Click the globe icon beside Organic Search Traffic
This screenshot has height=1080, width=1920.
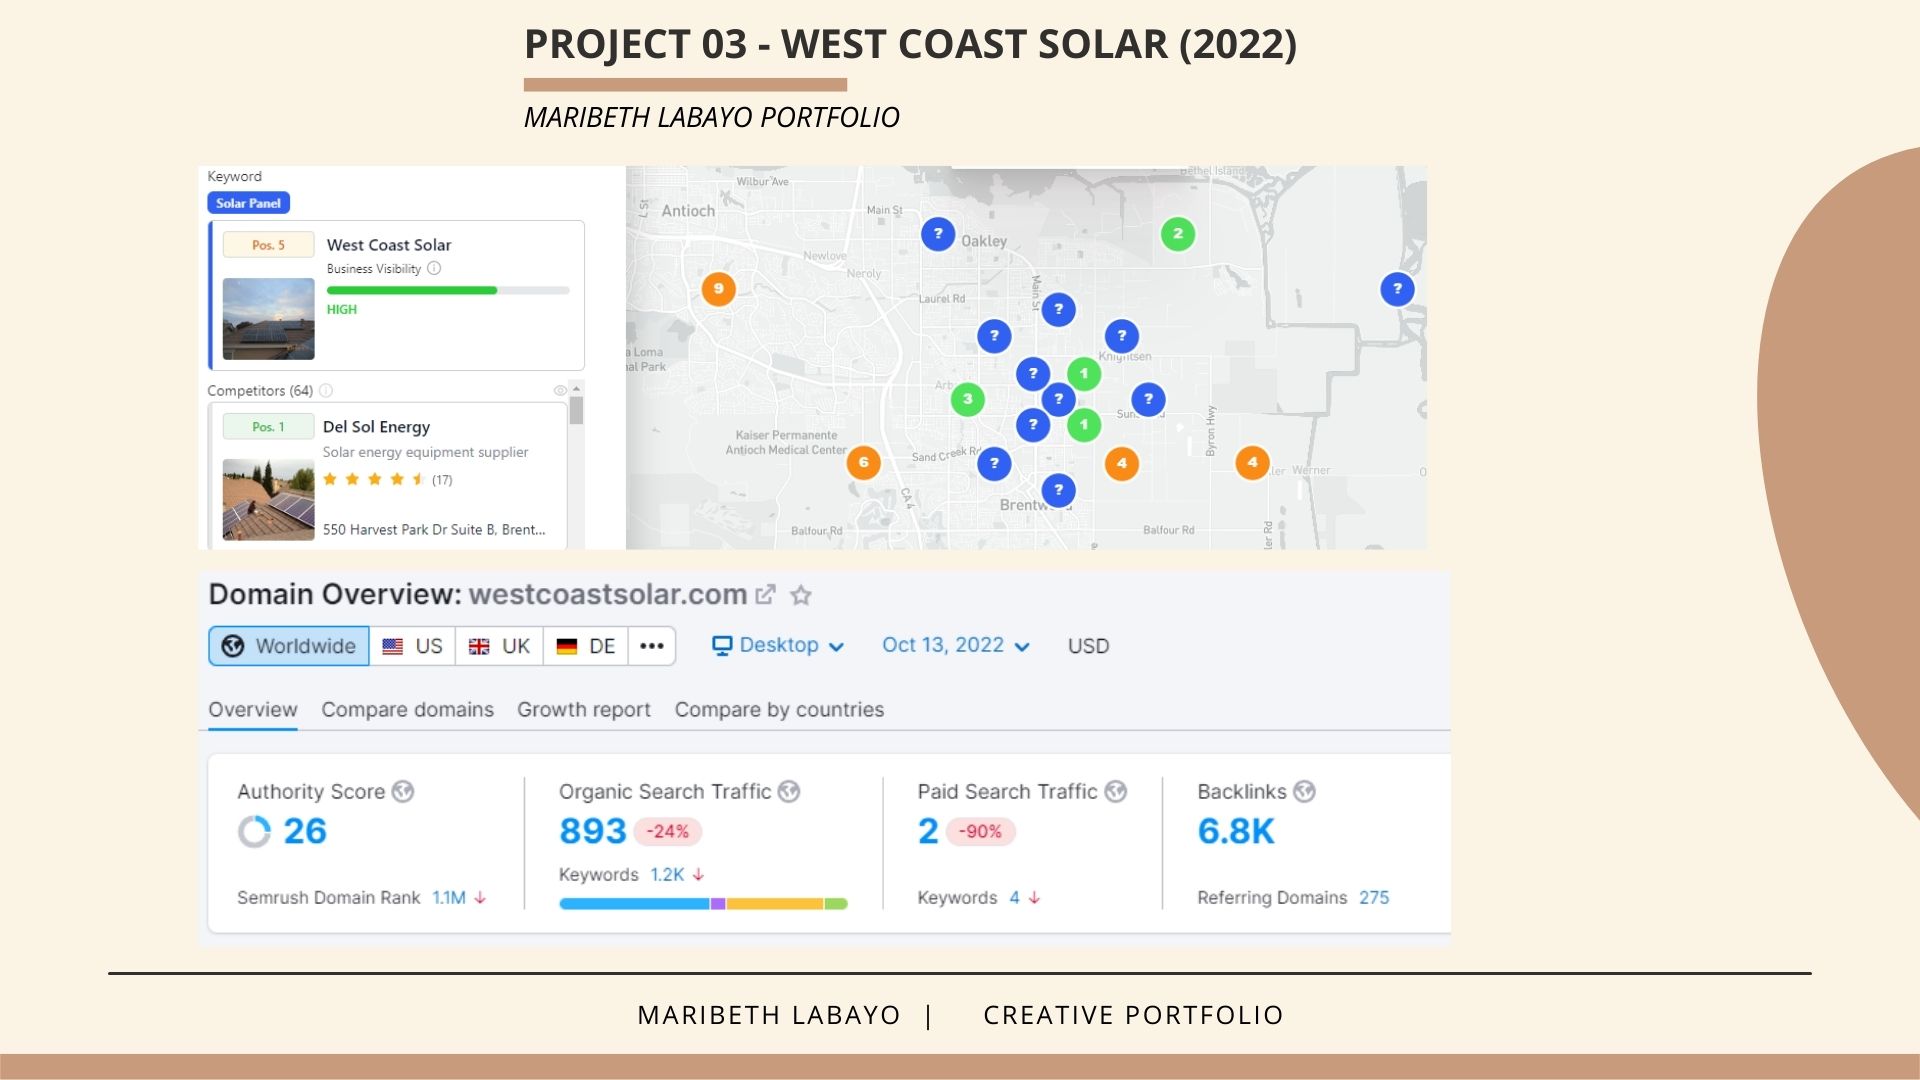pos(789,791)
